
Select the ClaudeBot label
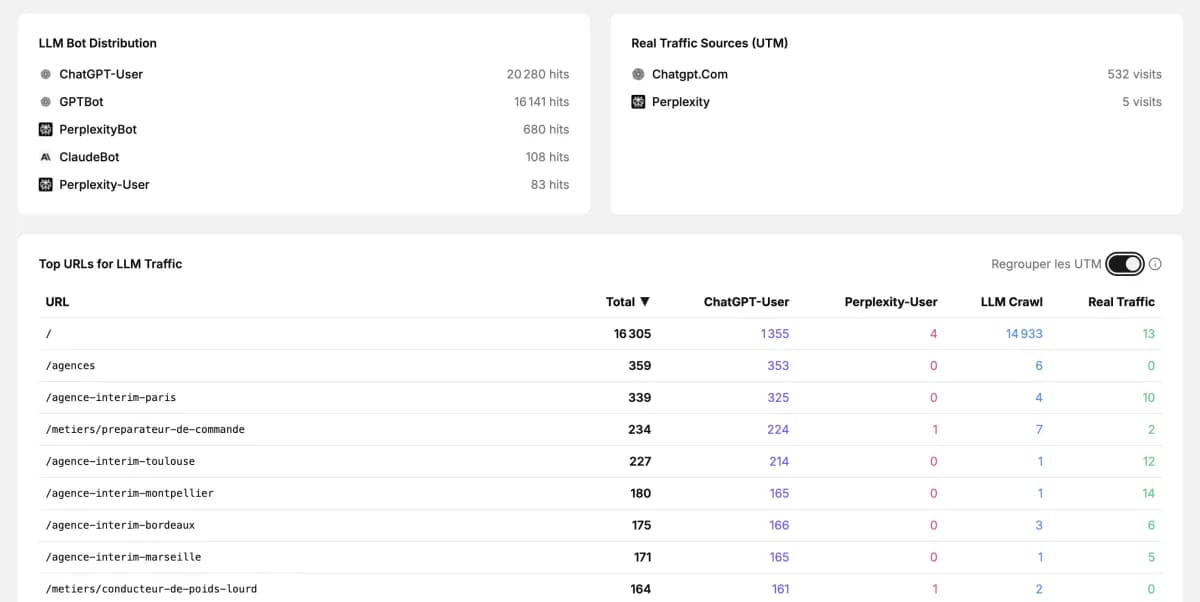coord(91,157)
